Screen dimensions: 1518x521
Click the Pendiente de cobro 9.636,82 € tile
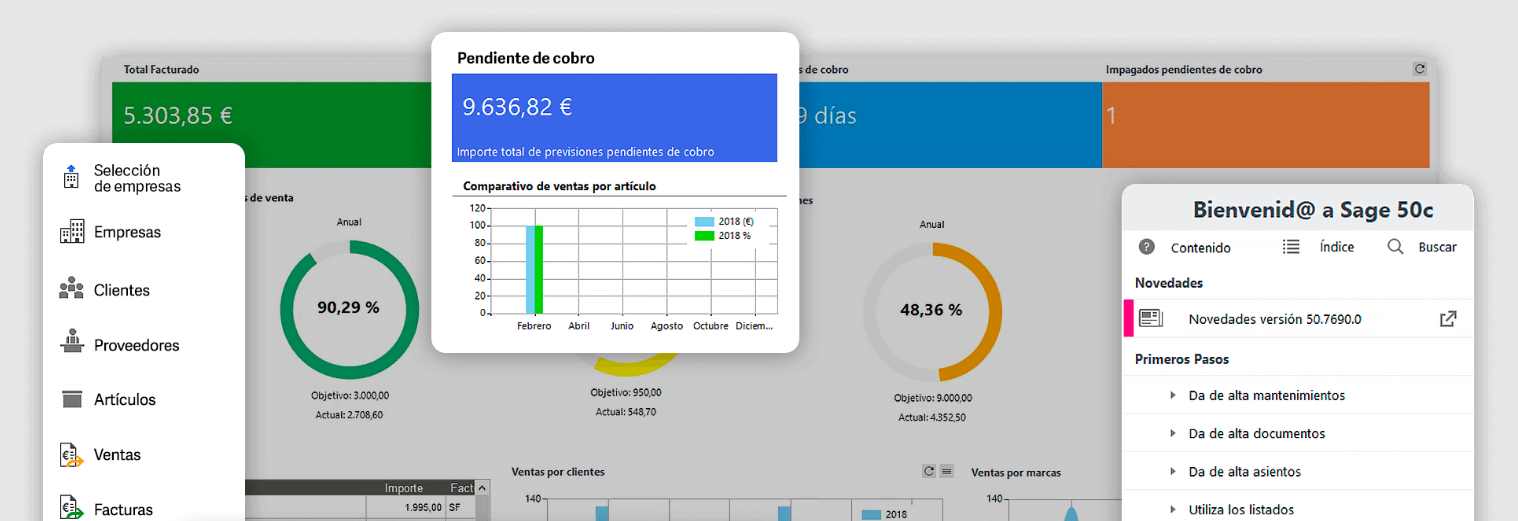[614, 117]
